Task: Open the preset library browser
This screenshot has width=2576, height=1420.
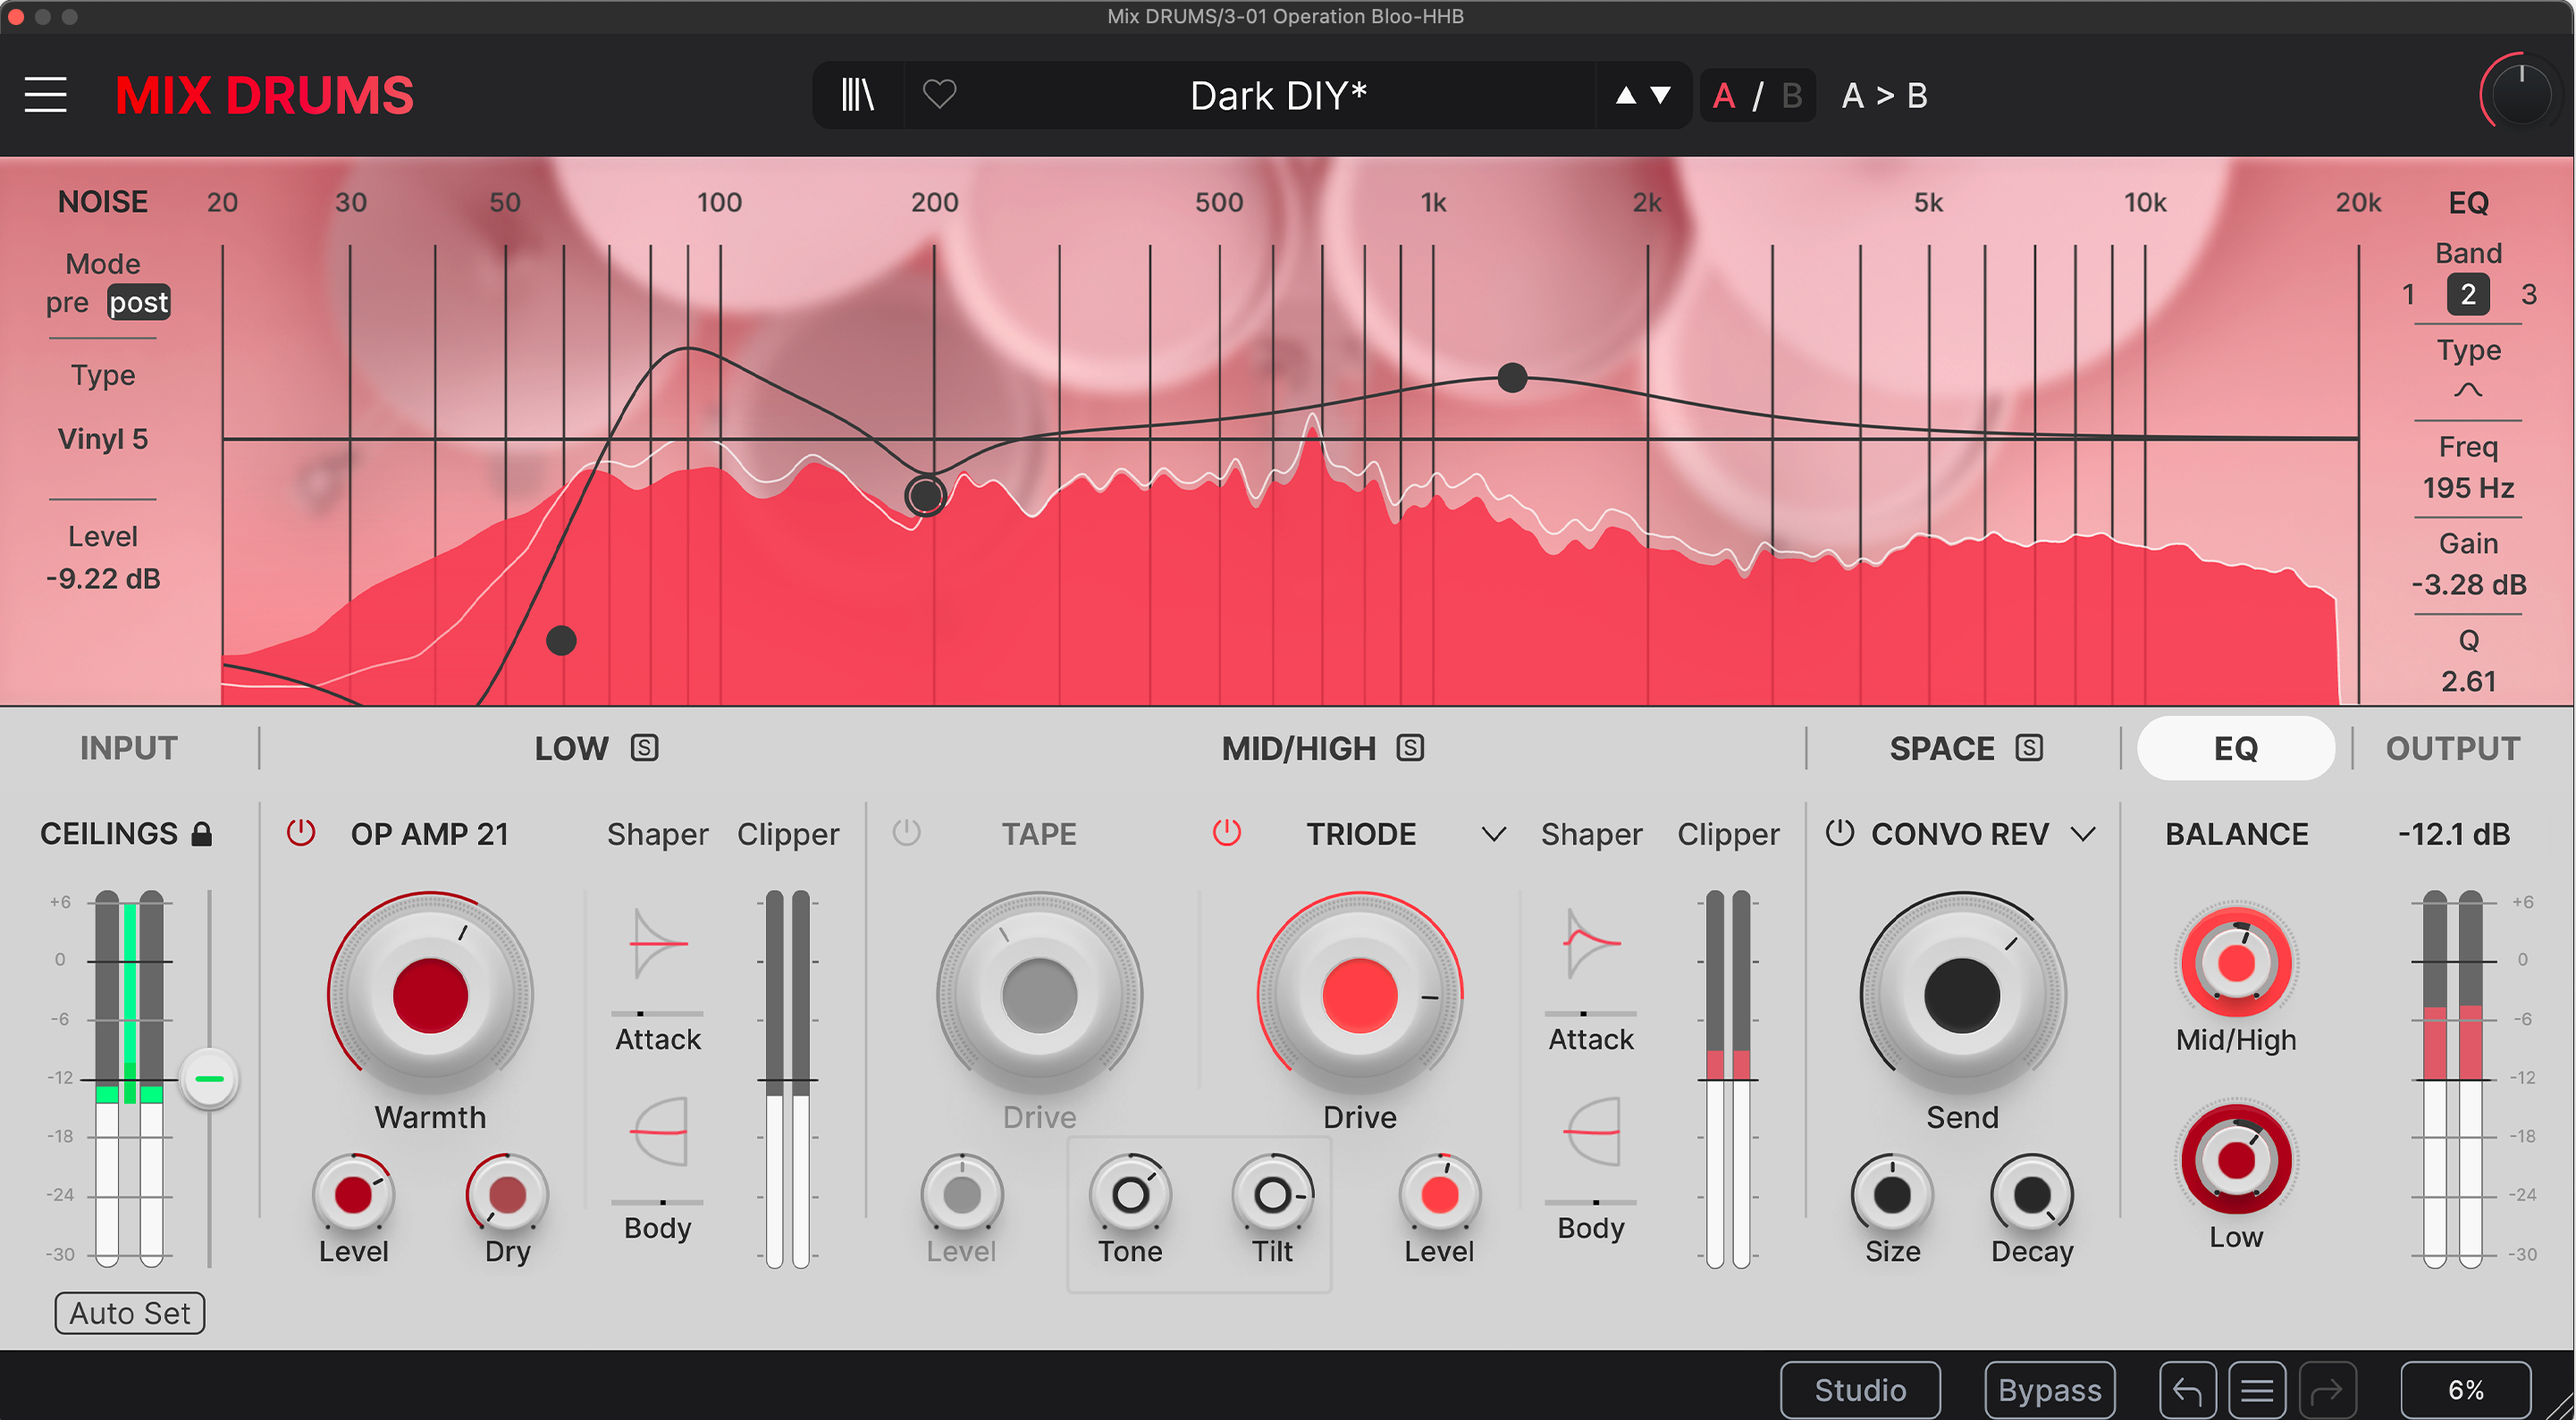Action: click(x=857, y=95)
